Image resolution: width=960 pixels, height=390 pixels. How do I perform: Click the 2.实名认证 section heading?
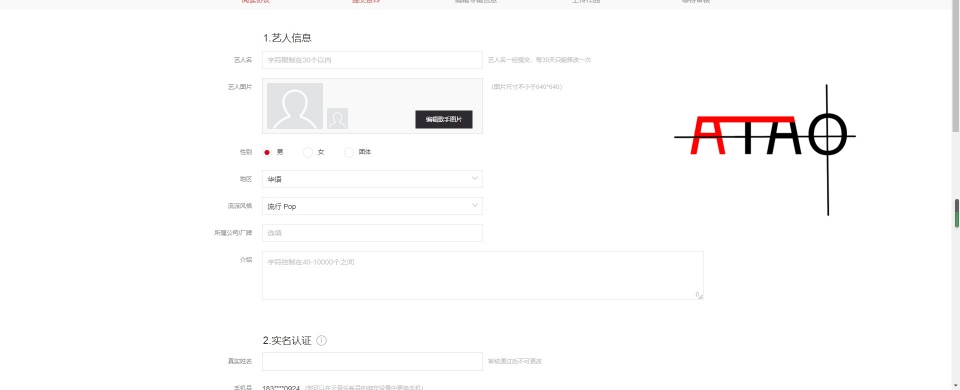coord(287,340)
